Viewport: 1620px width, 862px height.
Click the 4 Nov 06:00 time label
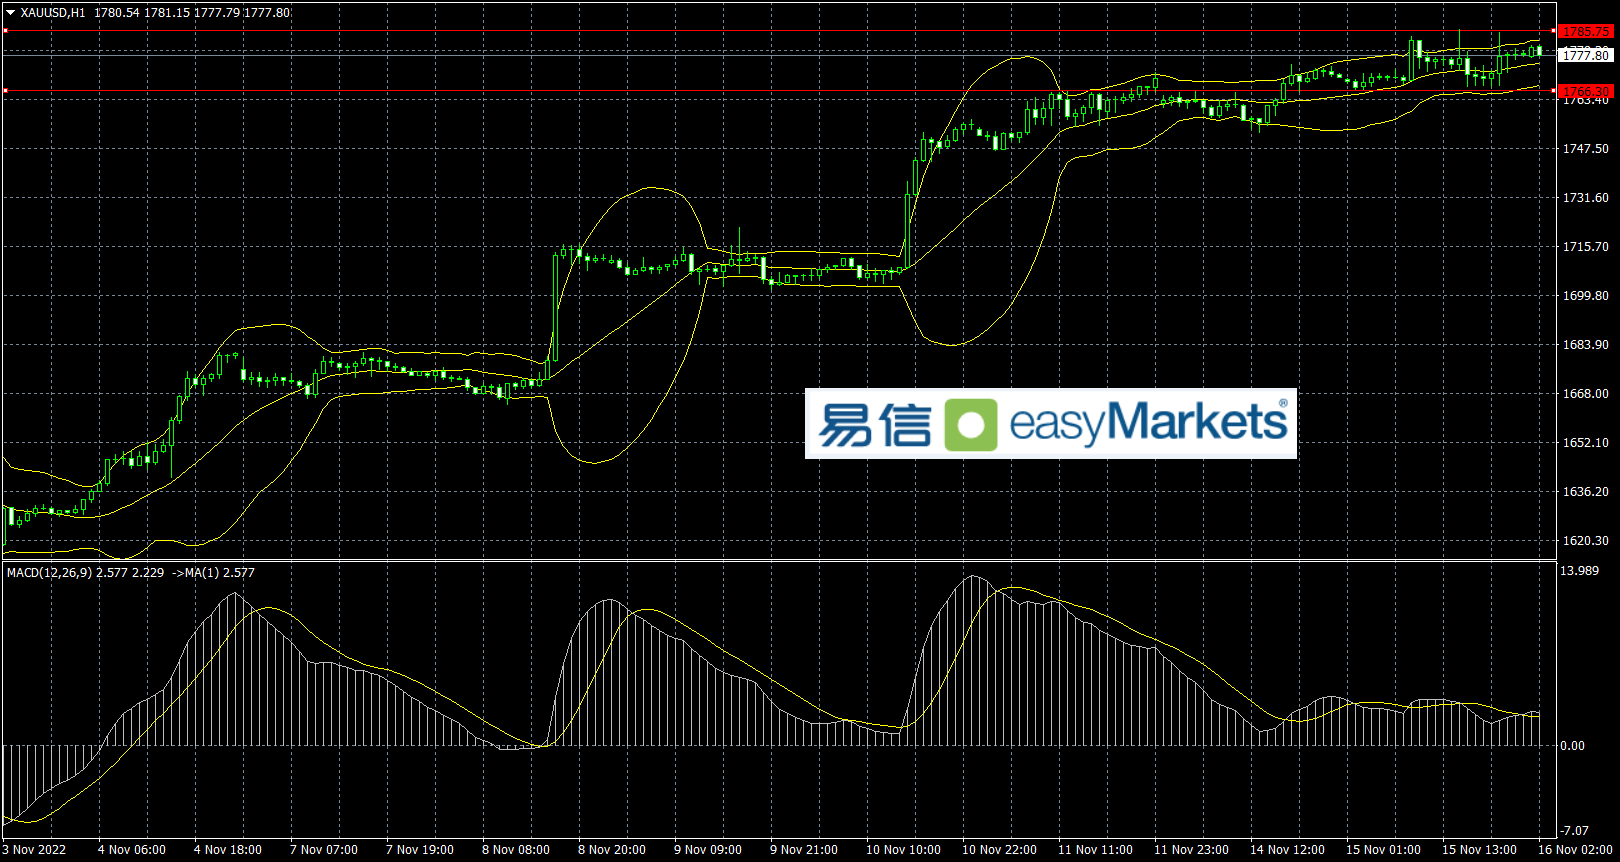click(132, 850)
